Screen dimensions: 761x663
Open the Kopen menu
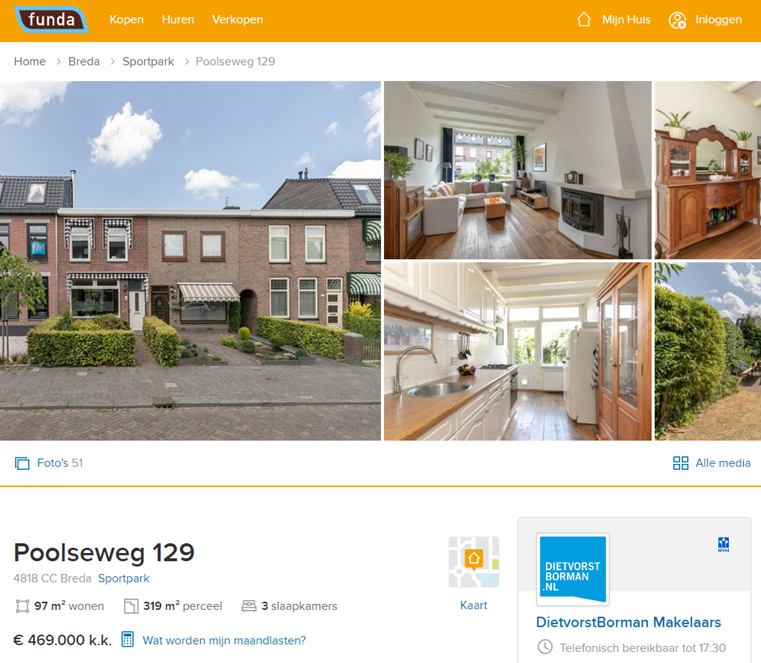[x=126, y=19]
